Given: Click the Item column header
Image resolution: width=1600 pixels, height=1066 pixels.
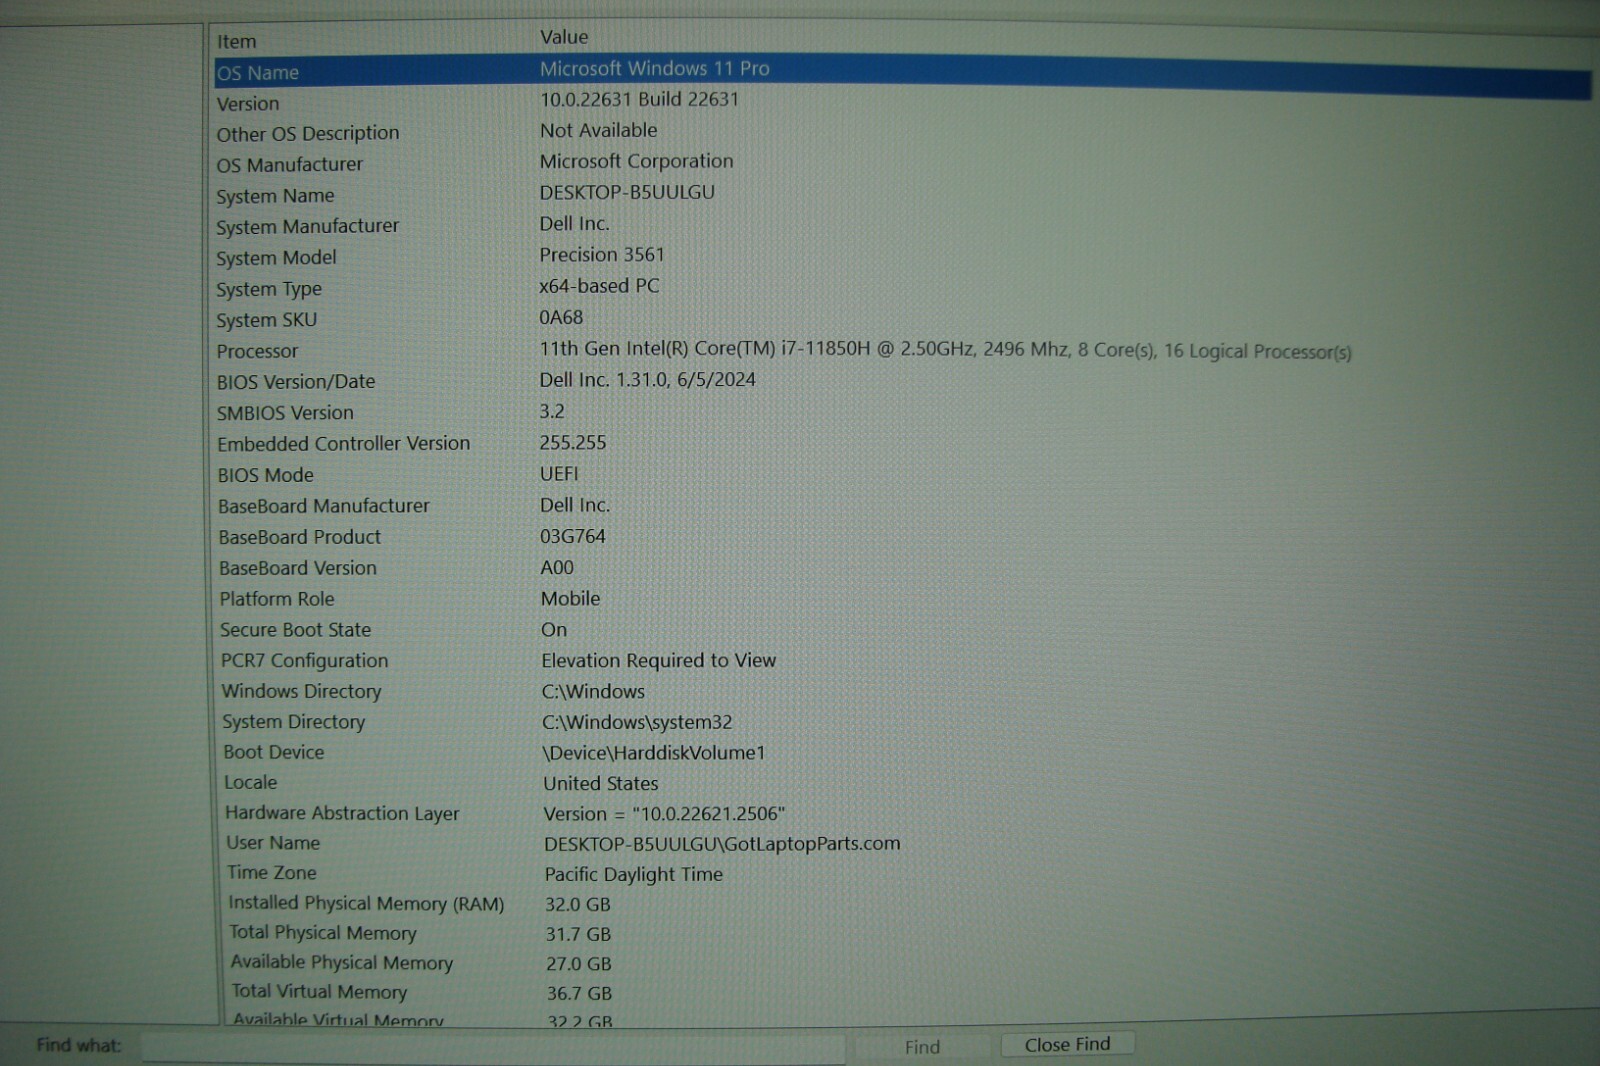Looking at the screenshot, I should [x=237, y=42].
